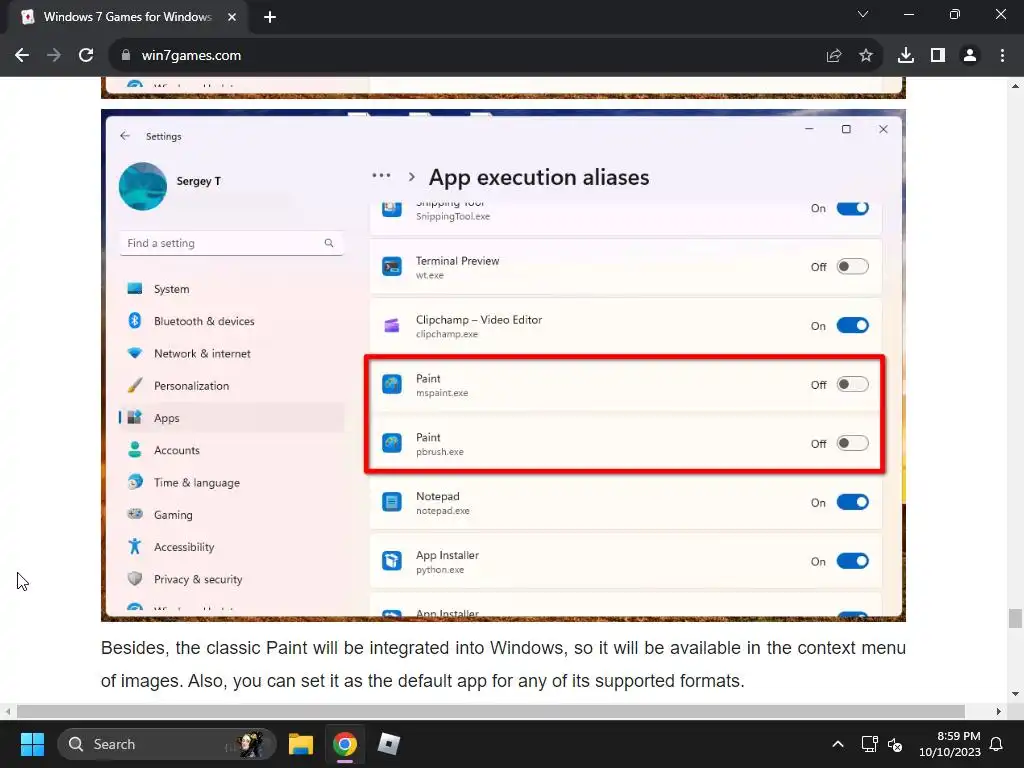Toggle the Clipchamp – Video Editor switch
Screen dimensions: 1024x768
(852, 325)
